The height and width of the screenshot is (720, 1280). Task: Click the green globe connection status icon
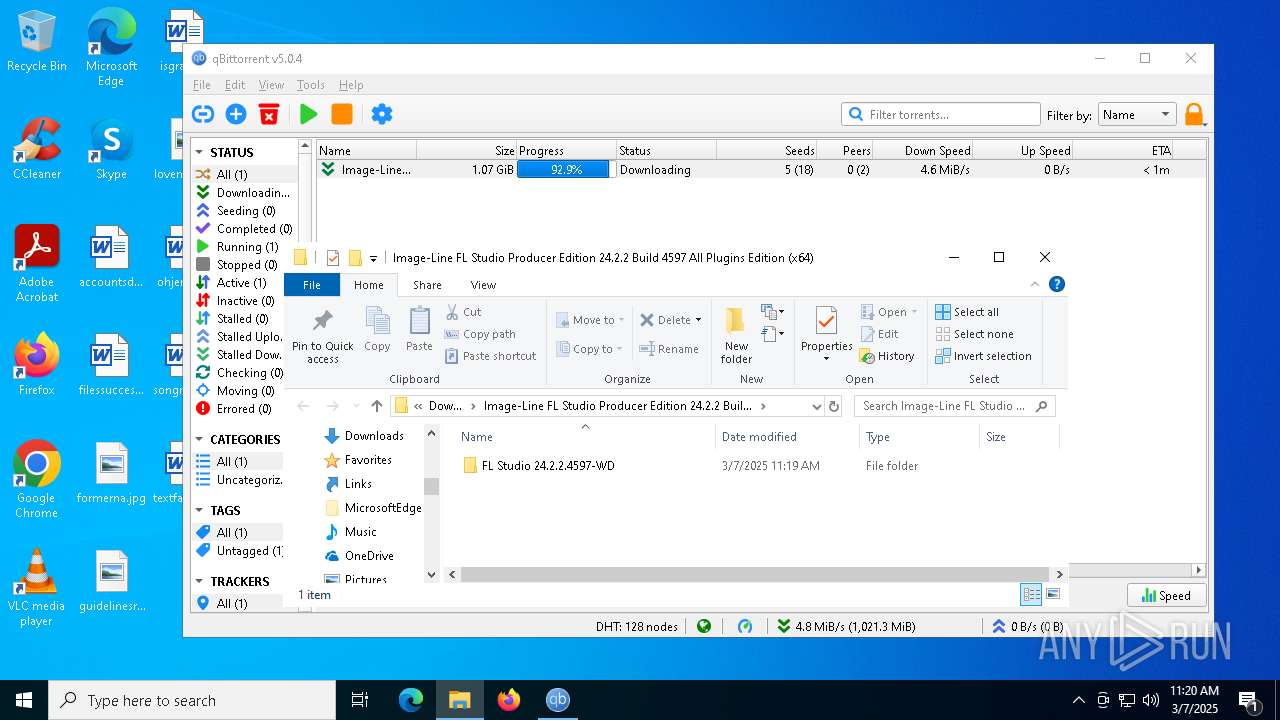704,626
